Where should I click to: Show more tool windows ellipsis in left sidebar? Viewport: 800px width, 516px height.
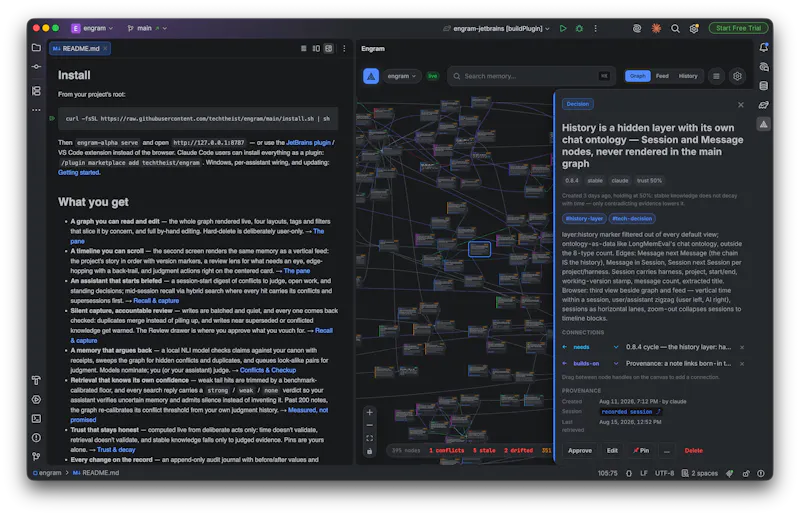click(x=36, y=110)
